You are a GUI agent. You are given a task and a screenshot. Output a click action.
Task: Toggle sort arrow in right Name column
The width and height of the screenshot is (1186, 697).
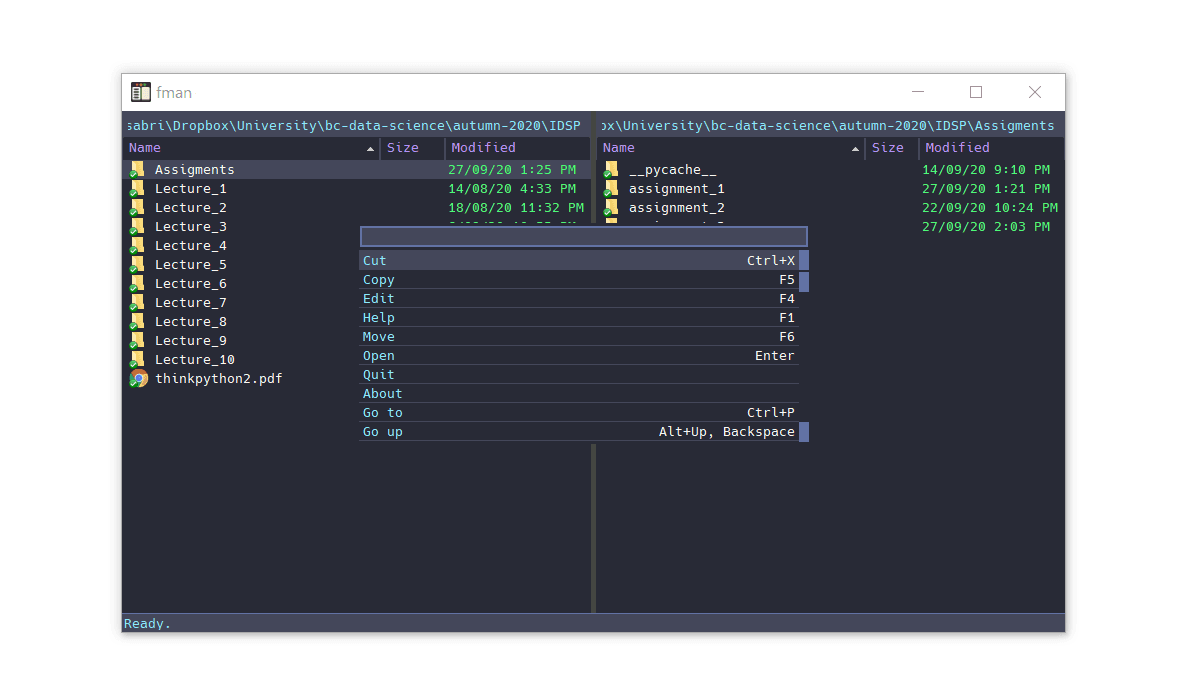(x=855, y=149)
